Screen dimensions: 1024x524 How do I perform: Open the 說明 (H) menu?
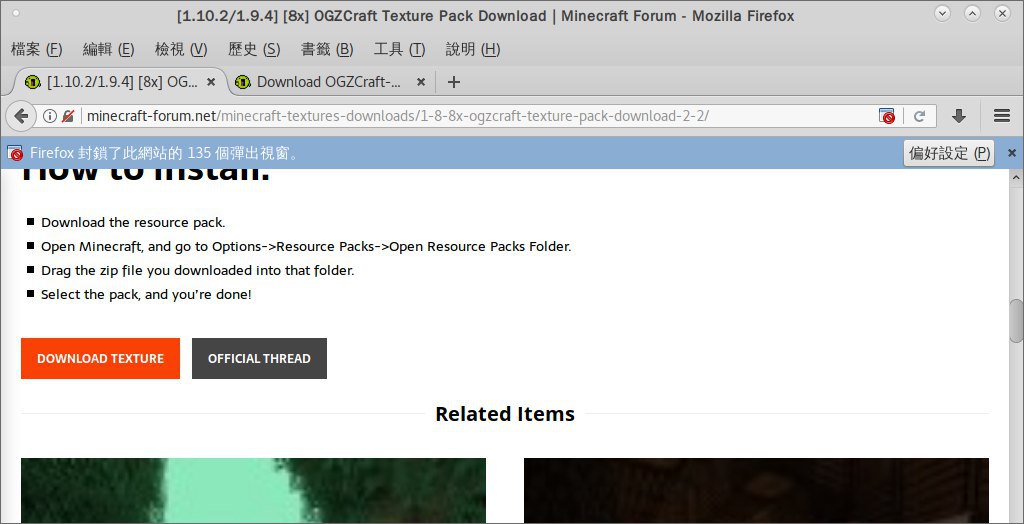click(x=472, y=49)
